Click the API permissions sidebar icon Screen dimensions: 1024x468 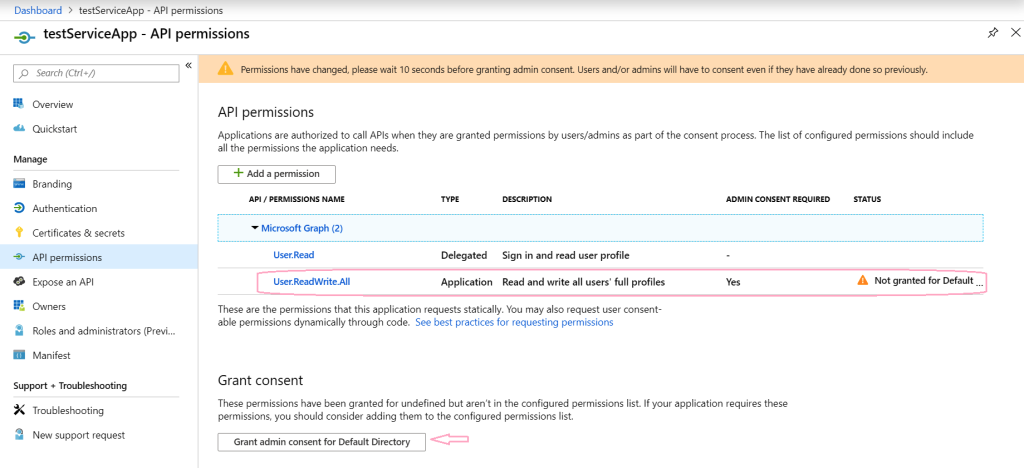pyautogui.click(x=19, y=257)
